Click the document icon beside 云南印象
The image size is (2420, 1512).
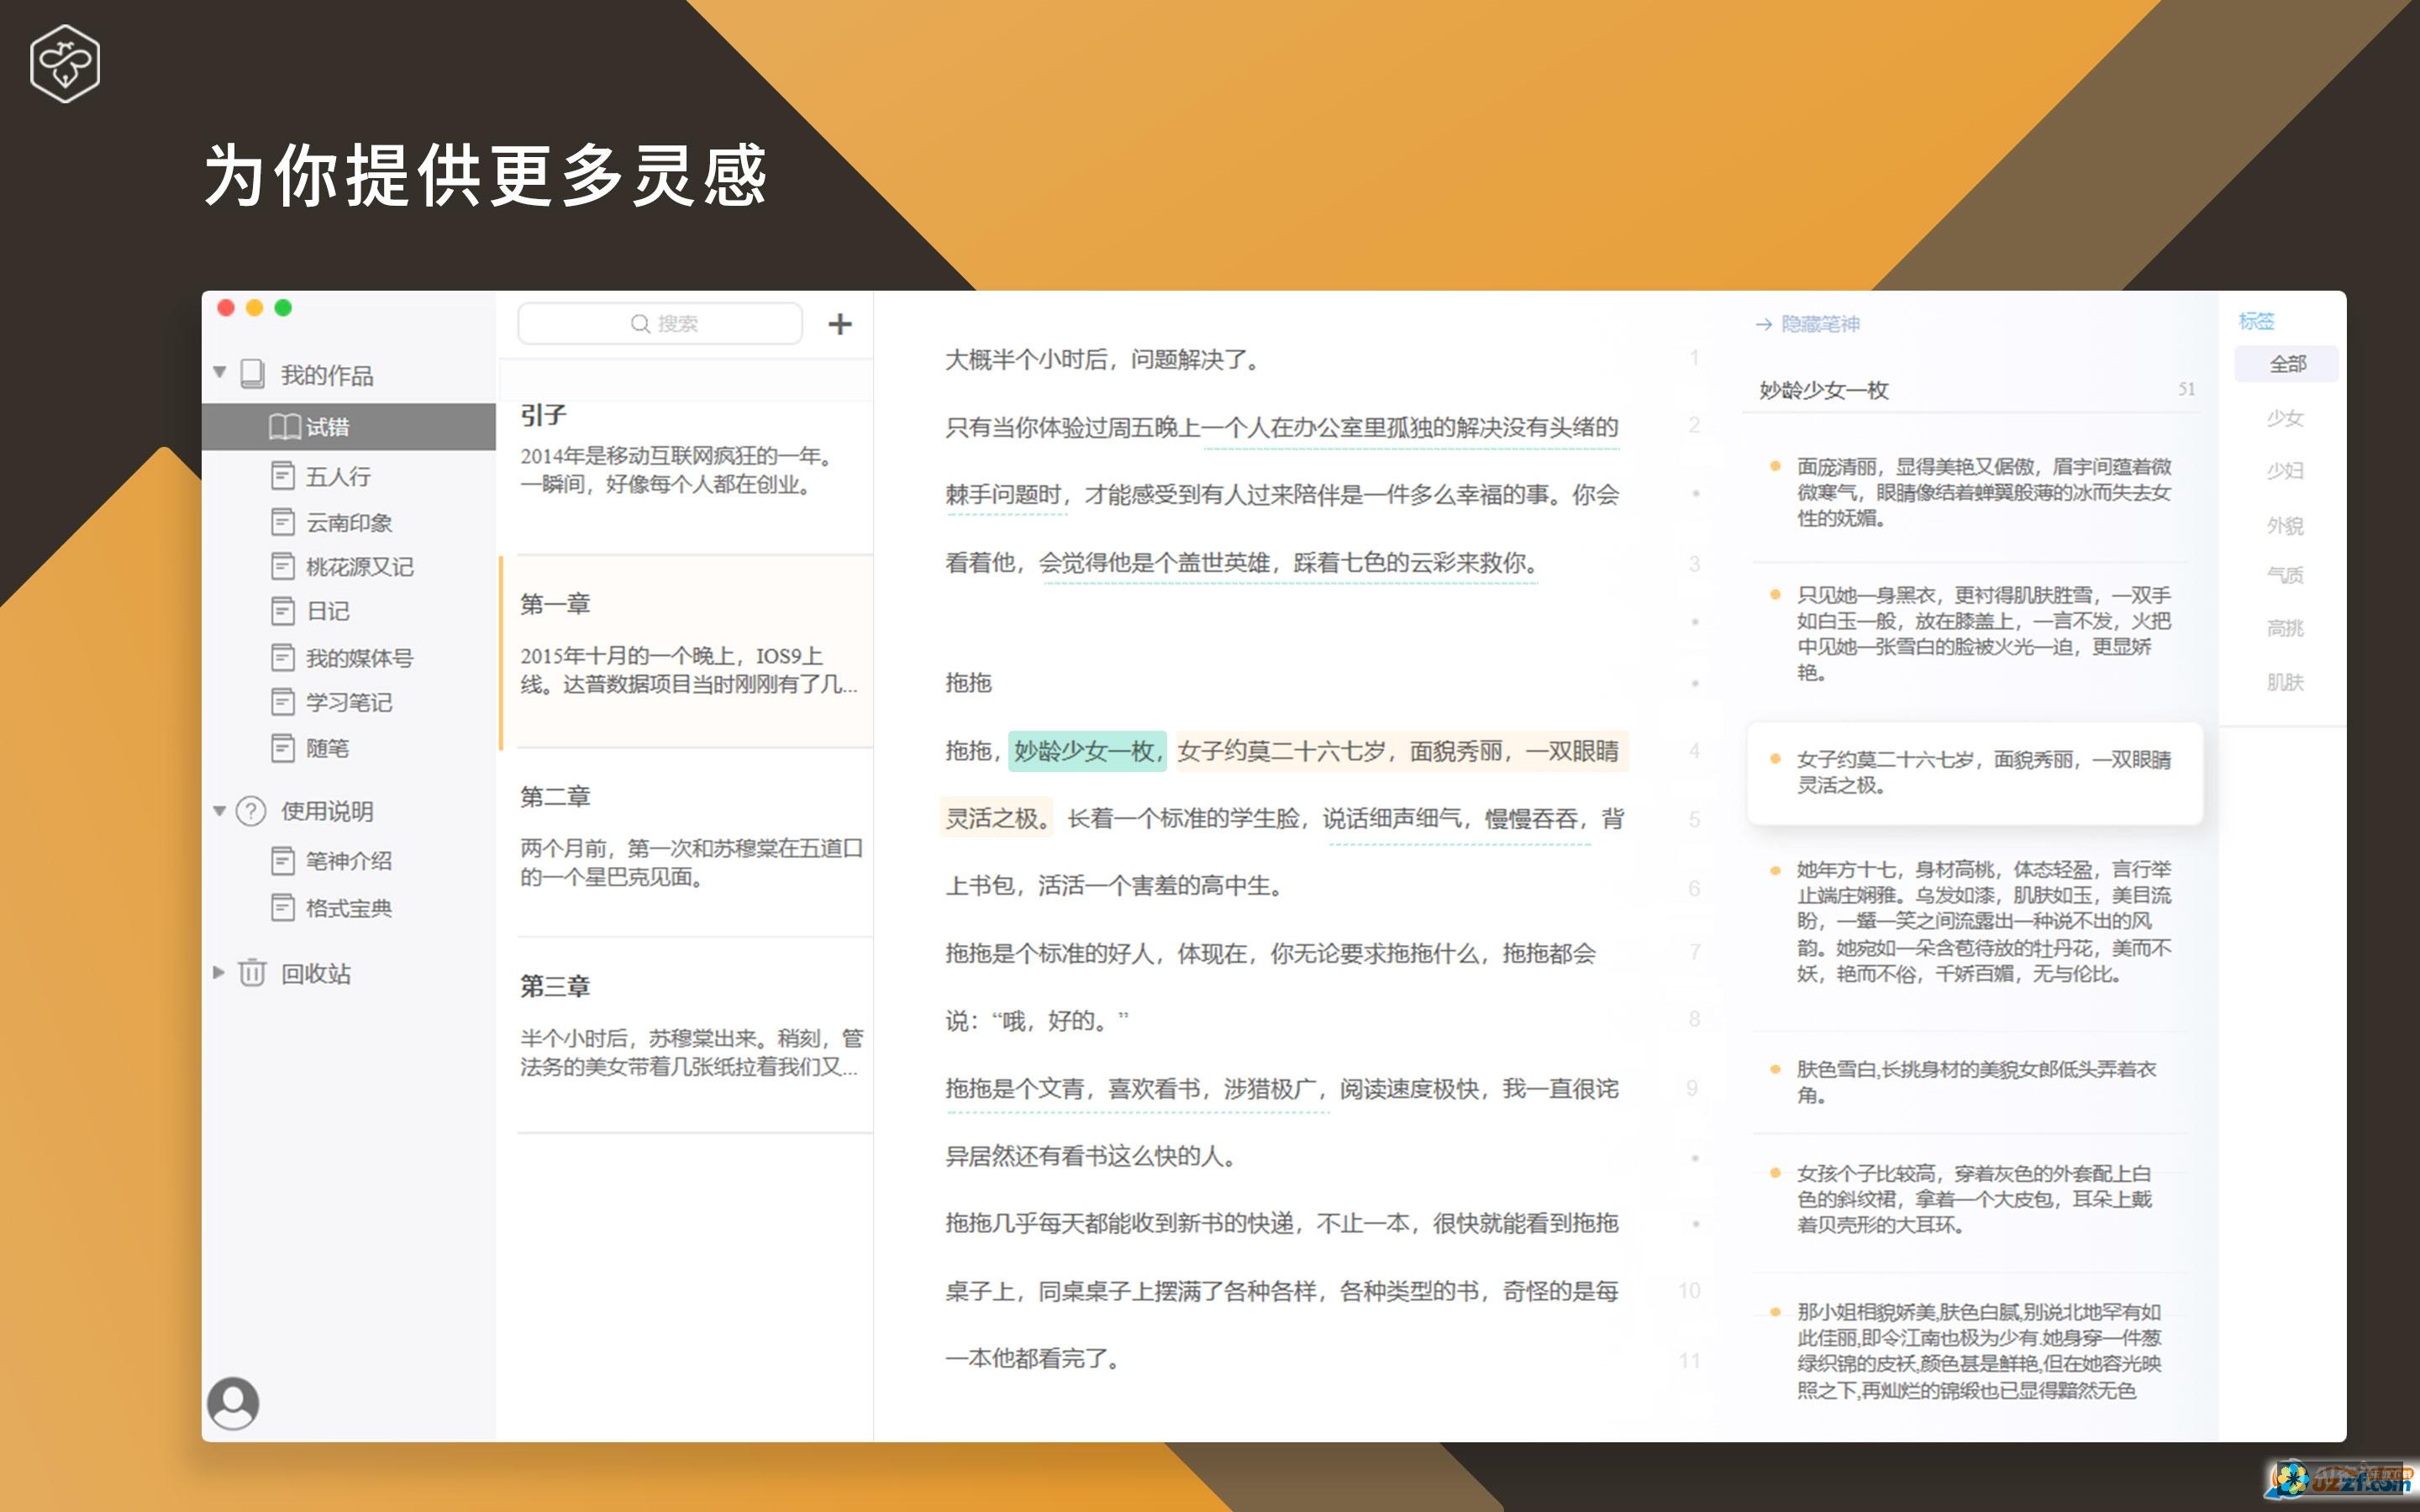tap(283, 522)
